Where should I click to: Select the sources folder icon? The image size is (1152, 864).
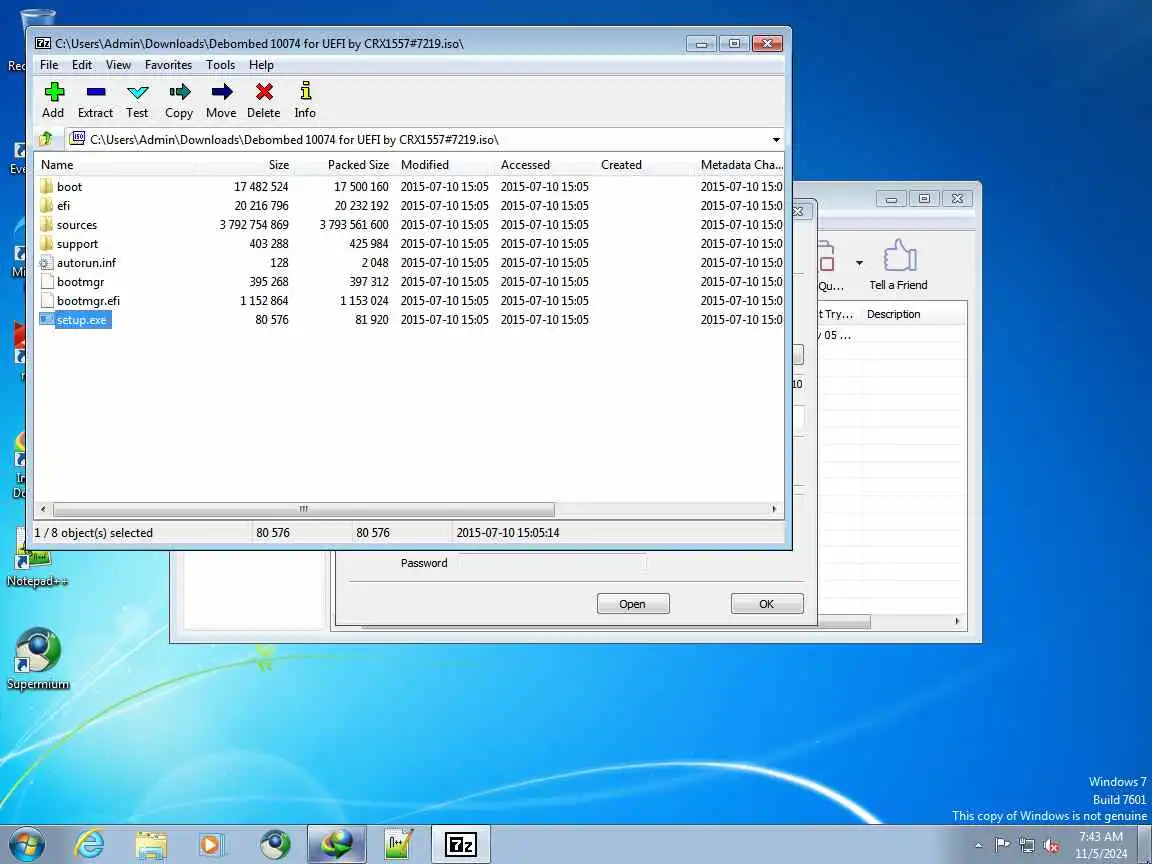coord(46,225)
